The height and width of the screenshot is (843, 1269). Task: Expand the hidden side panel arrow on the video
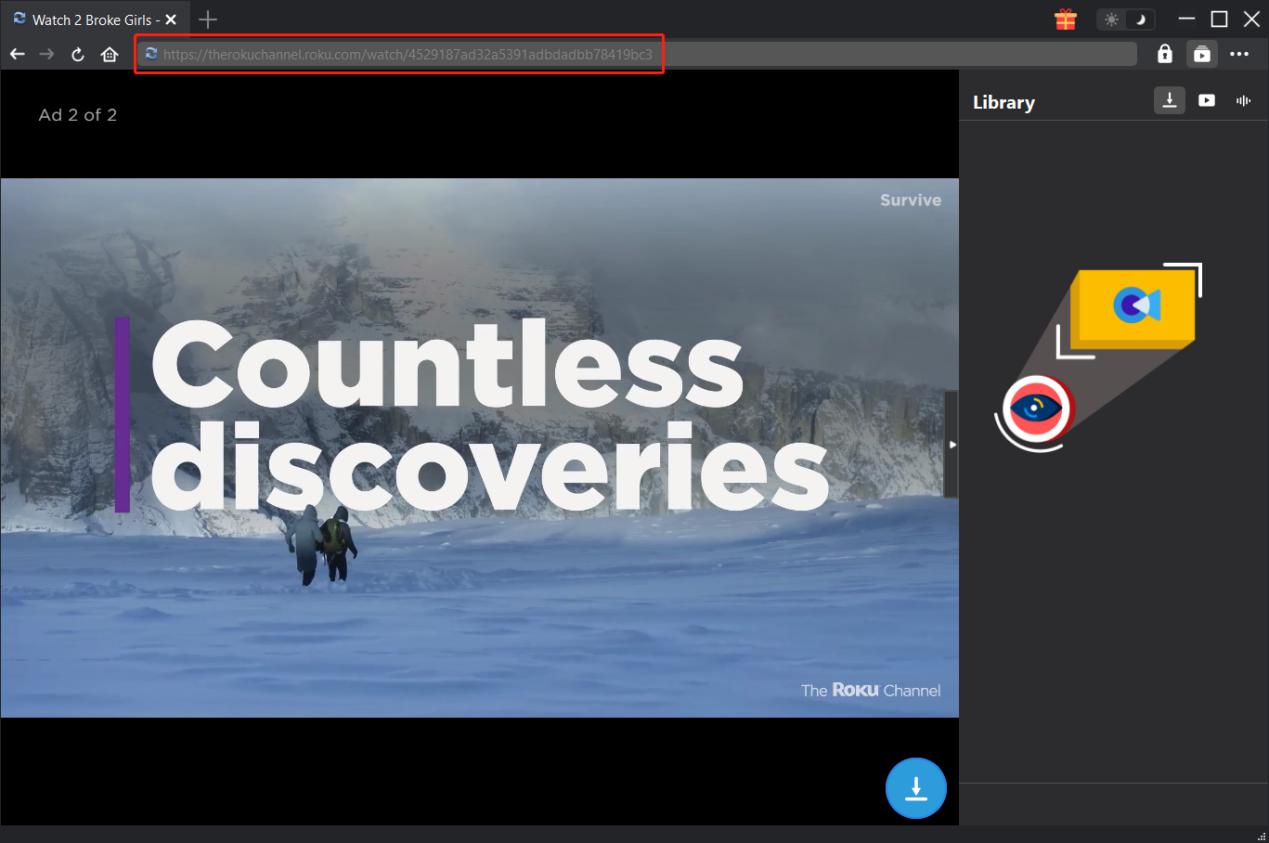tap(951, 443)
